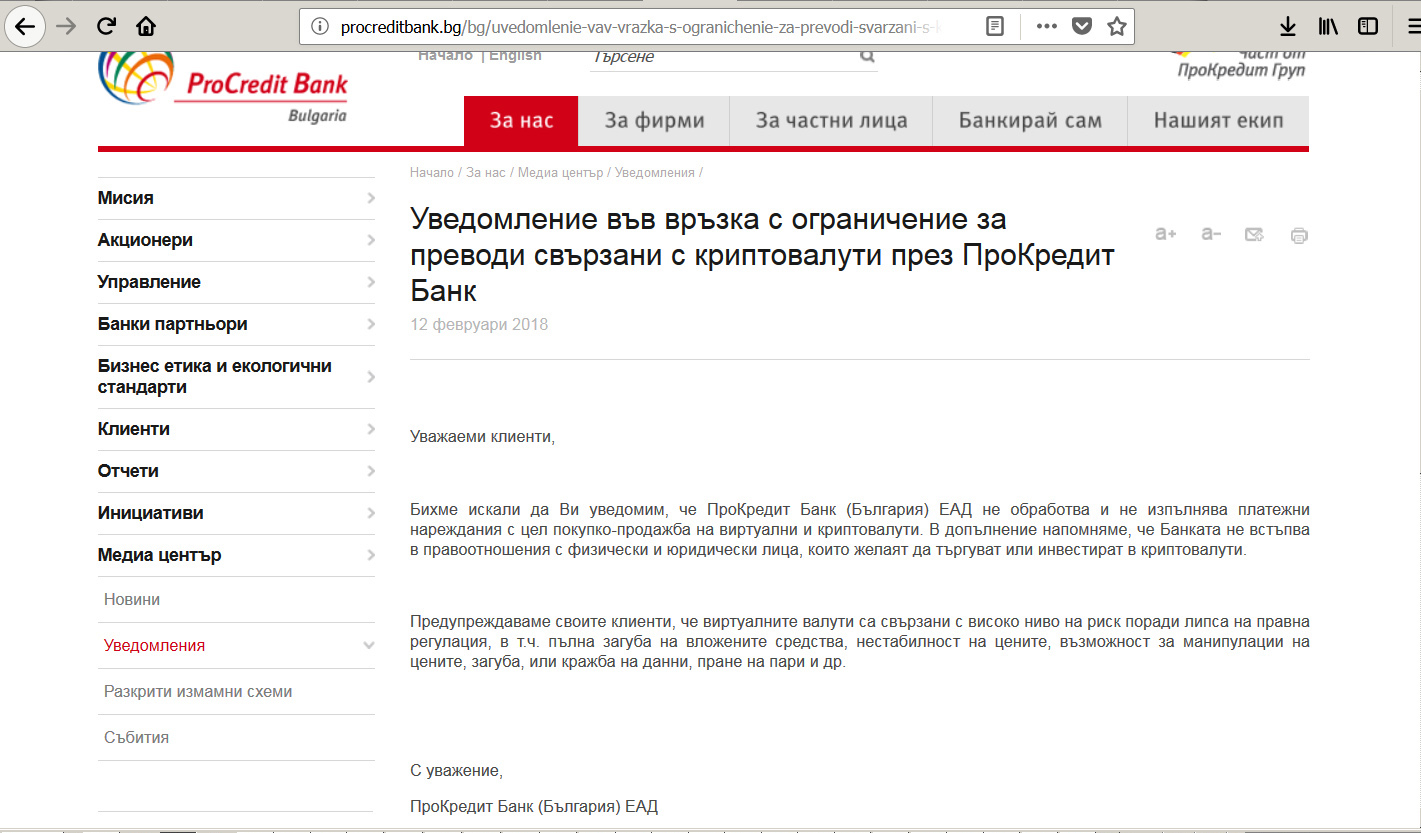Viewport: 1421px width, 833px height.
Task: Click the date 12 февруари 2018
Action: 479,324
